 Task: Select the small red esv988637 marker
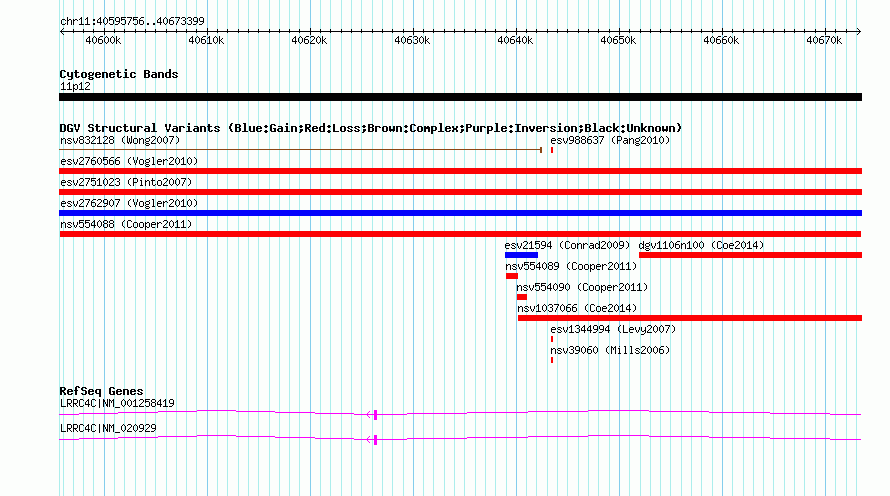click(x=552, y=150)
